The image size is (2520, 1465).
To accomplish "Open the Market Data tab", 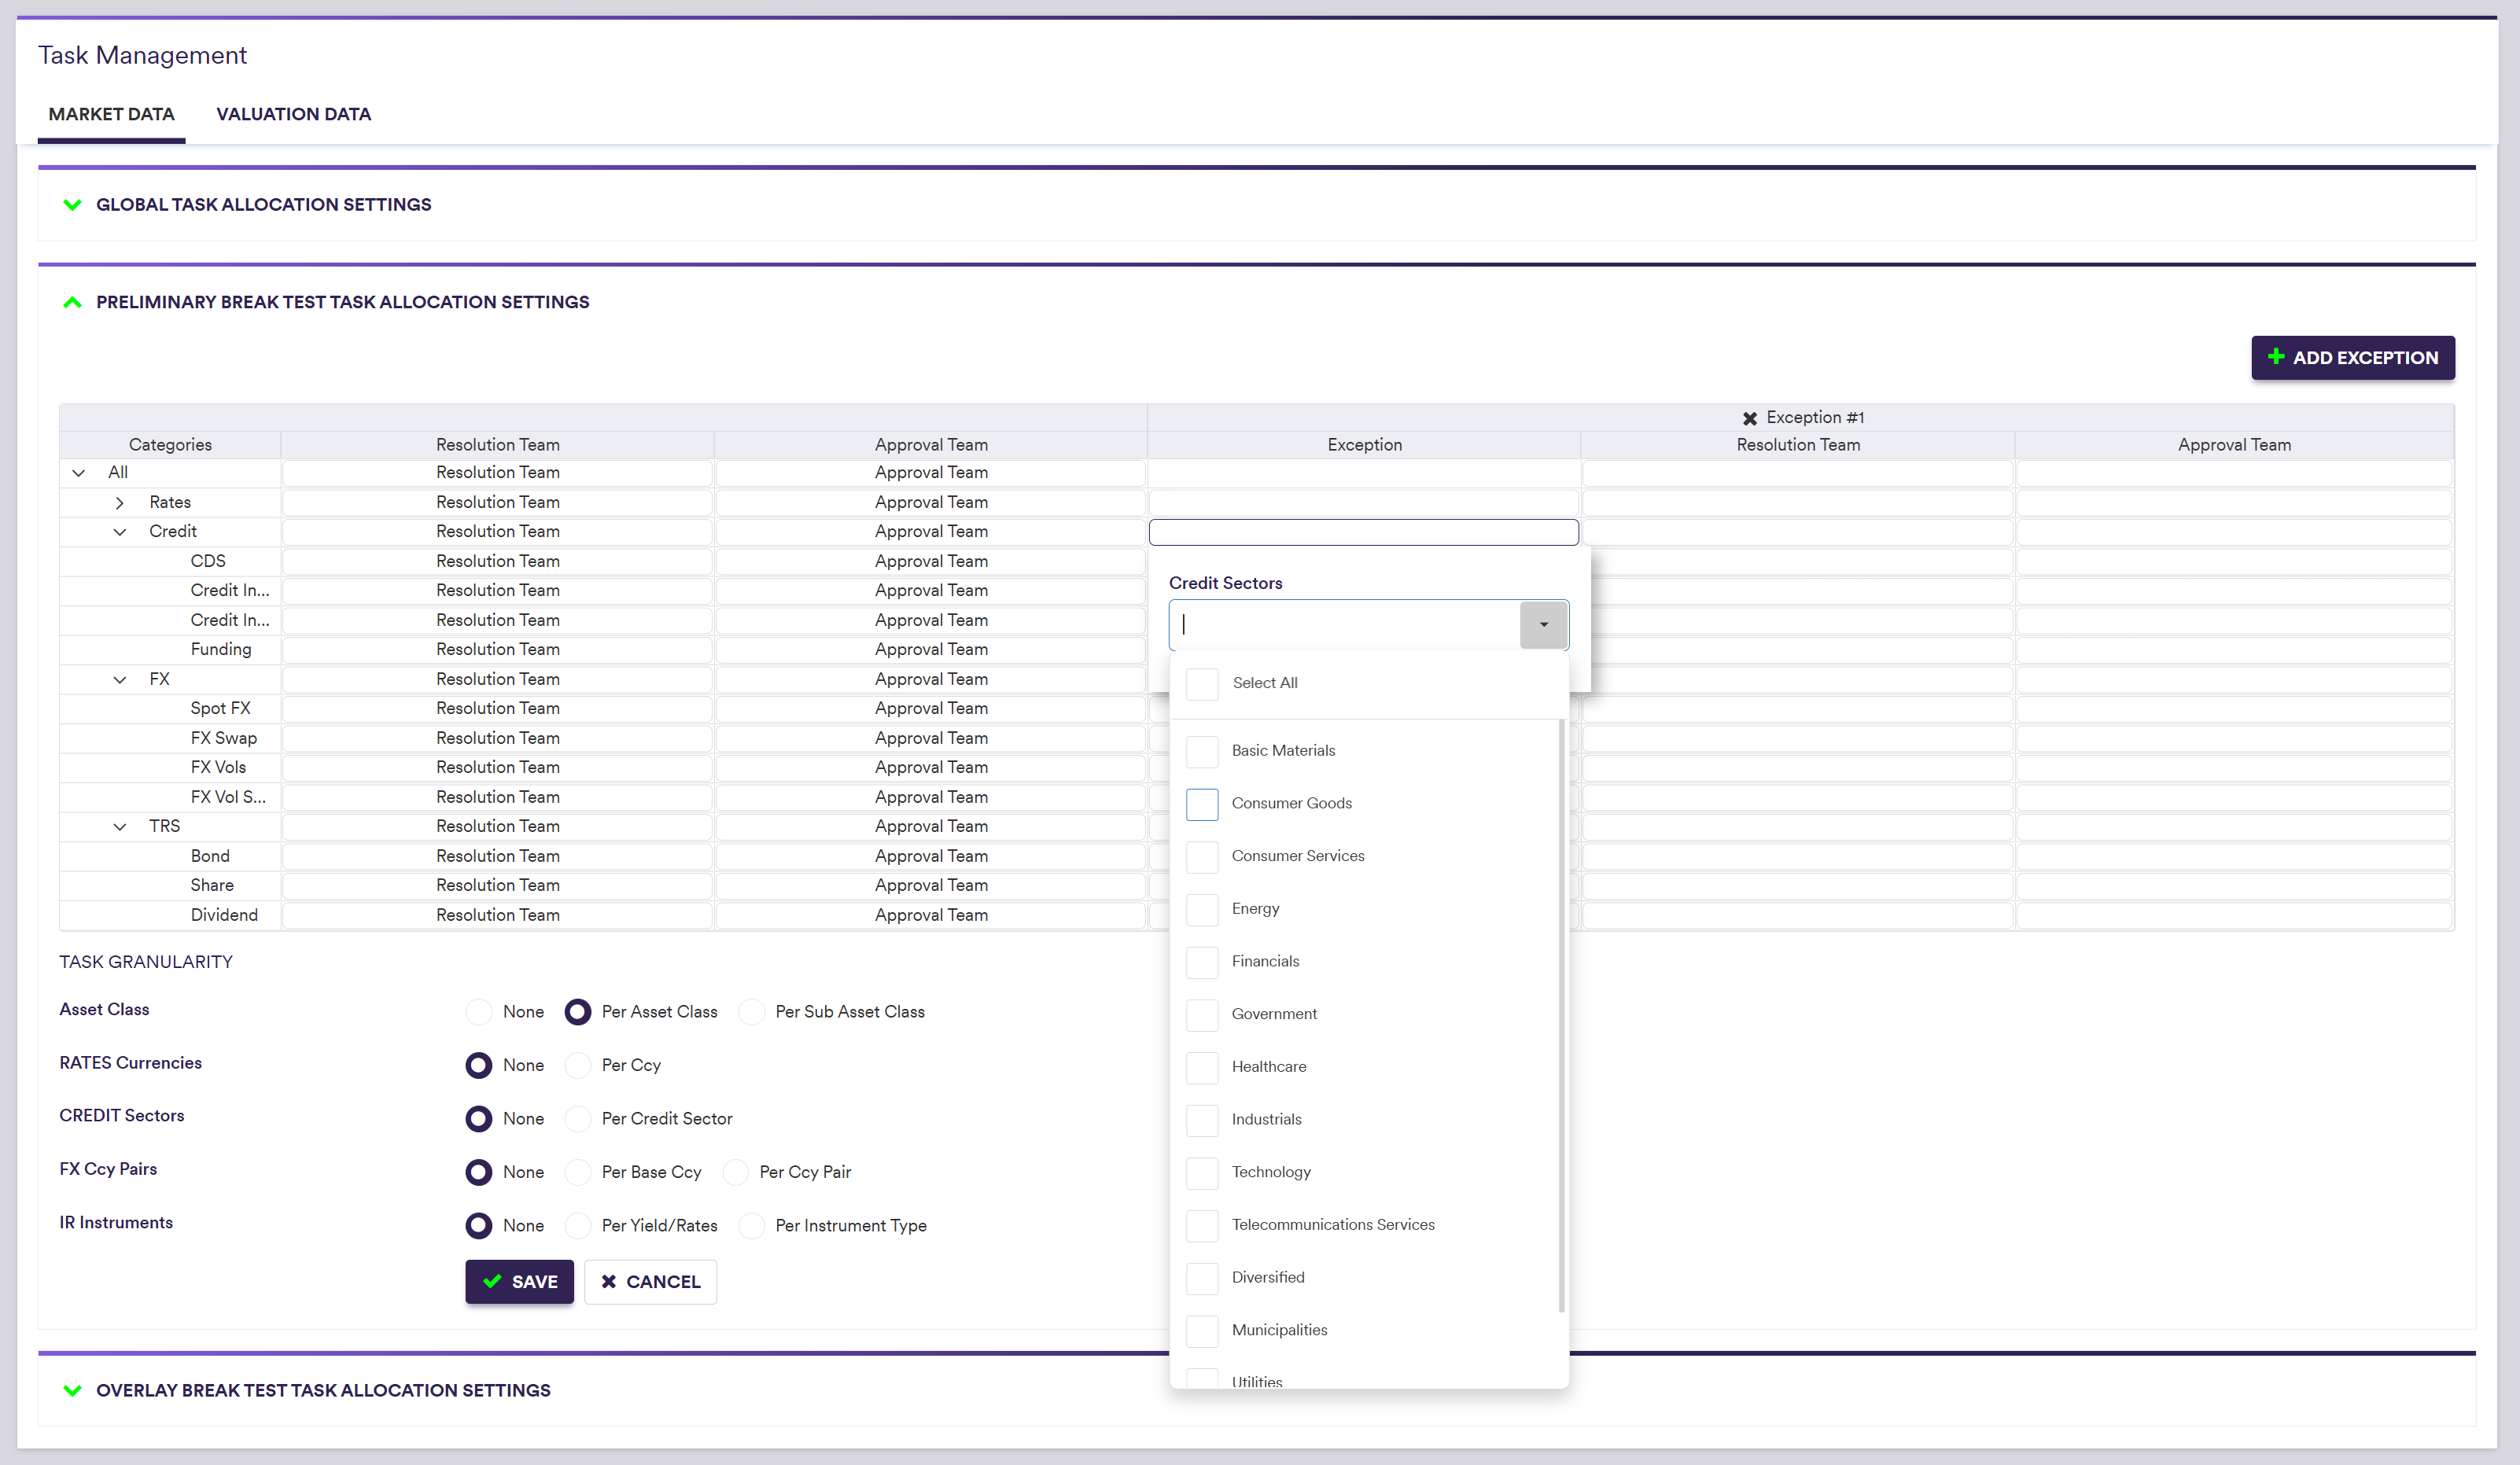I will pyautogui.click(x=111, y=114).
